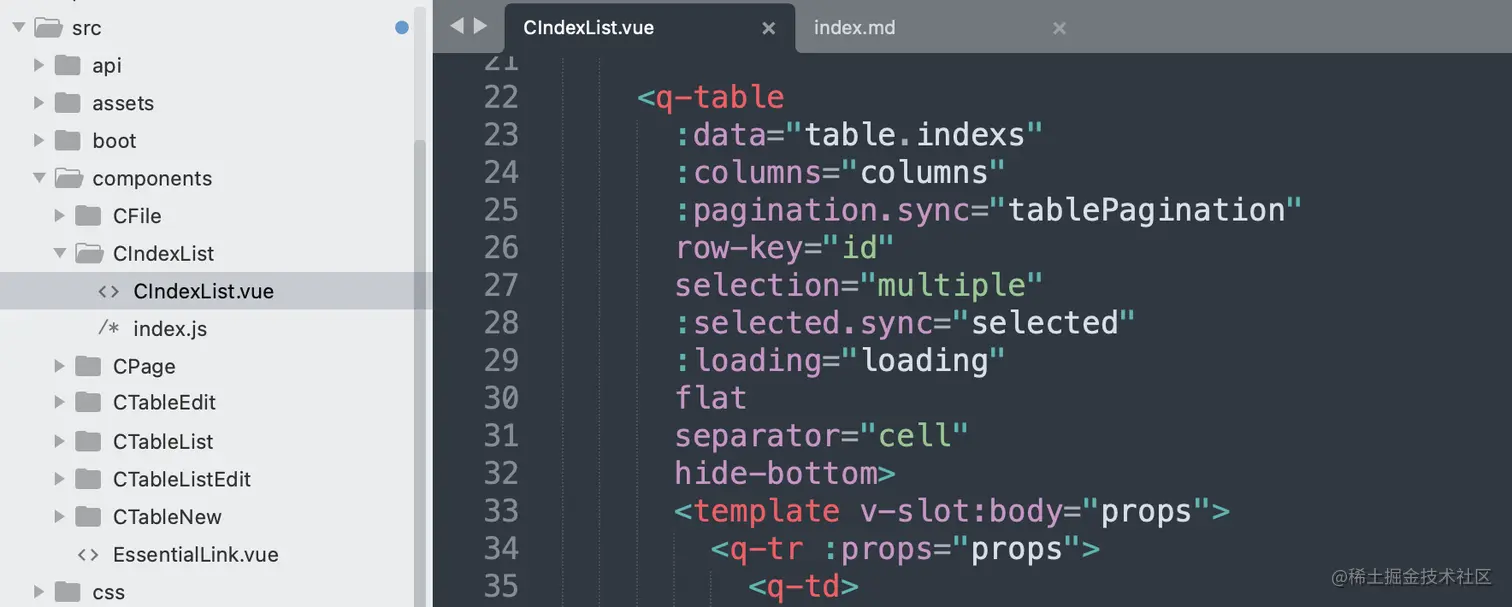Image resolution: width=1512 pixels, height=607 pixels.
Task: Expand the CFile folder arrow
Action: click(60, 216)
